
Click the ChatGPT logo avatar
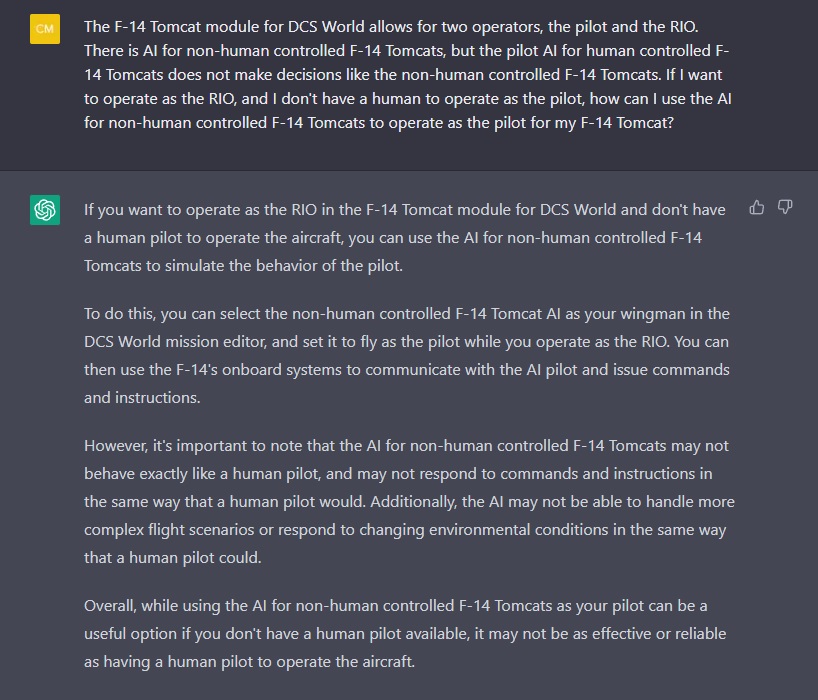[44, 210]
